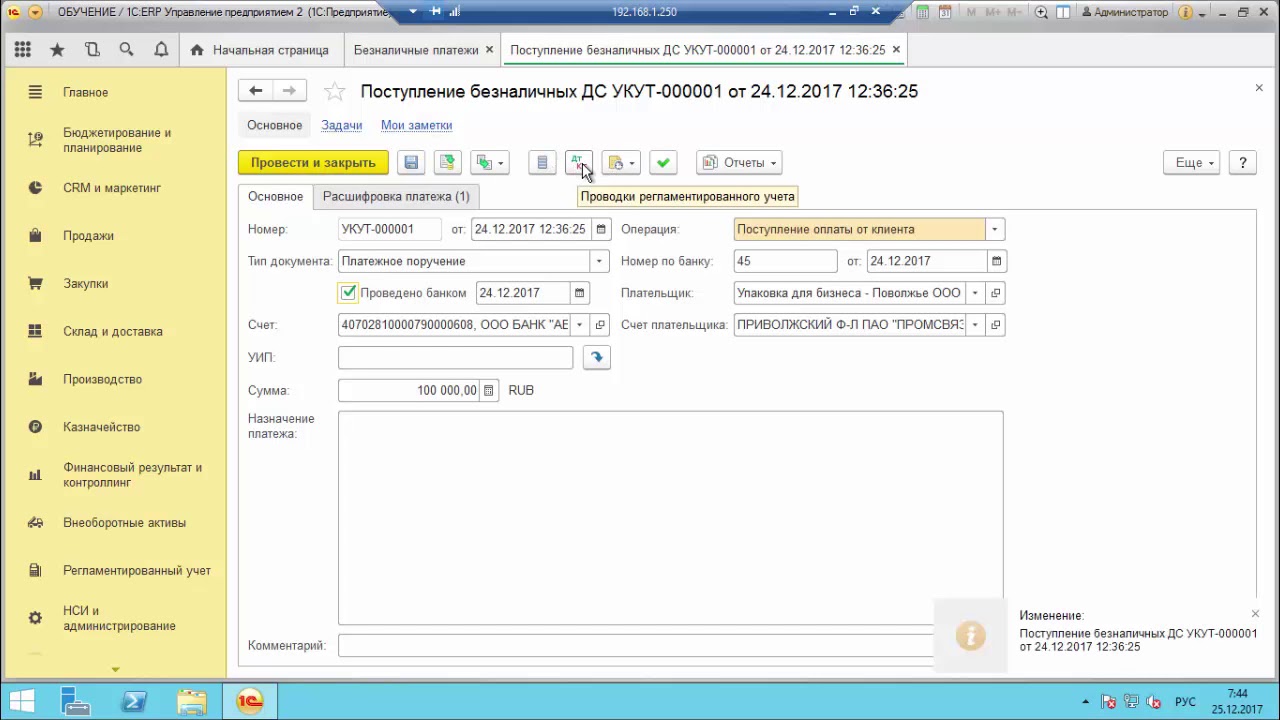
Task: Open Плательщик record with open icon
Action: pyautogui.click(x=995, y=293)
